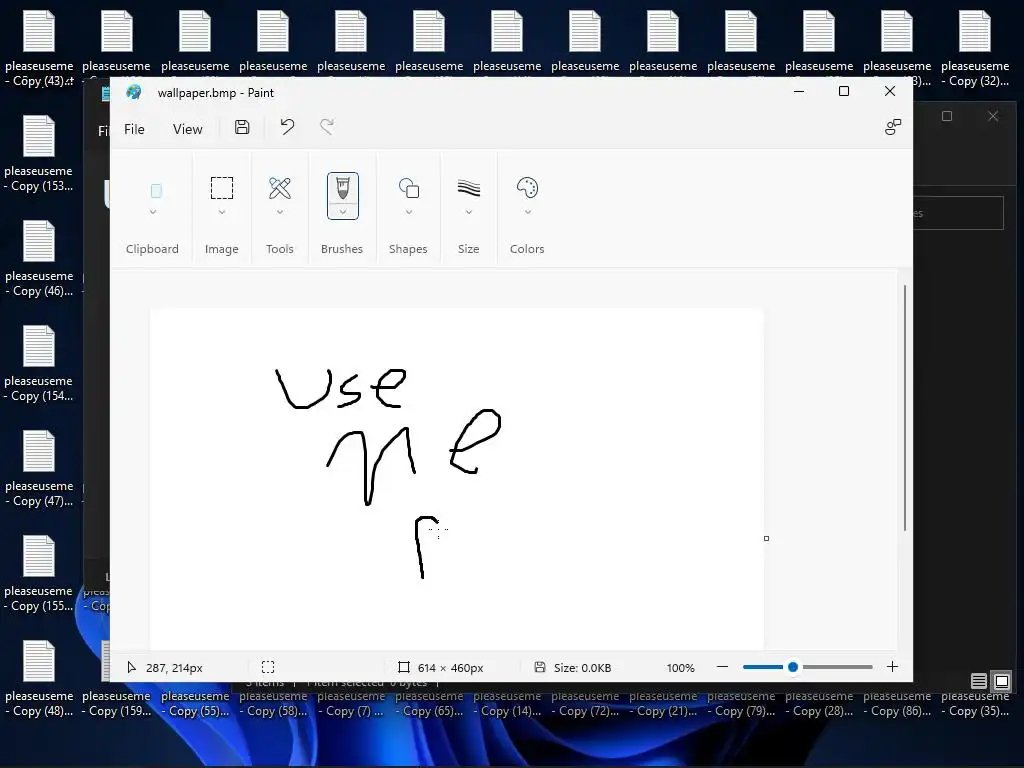Zoom in with the plus button
1024x768 pixels.
892,667
